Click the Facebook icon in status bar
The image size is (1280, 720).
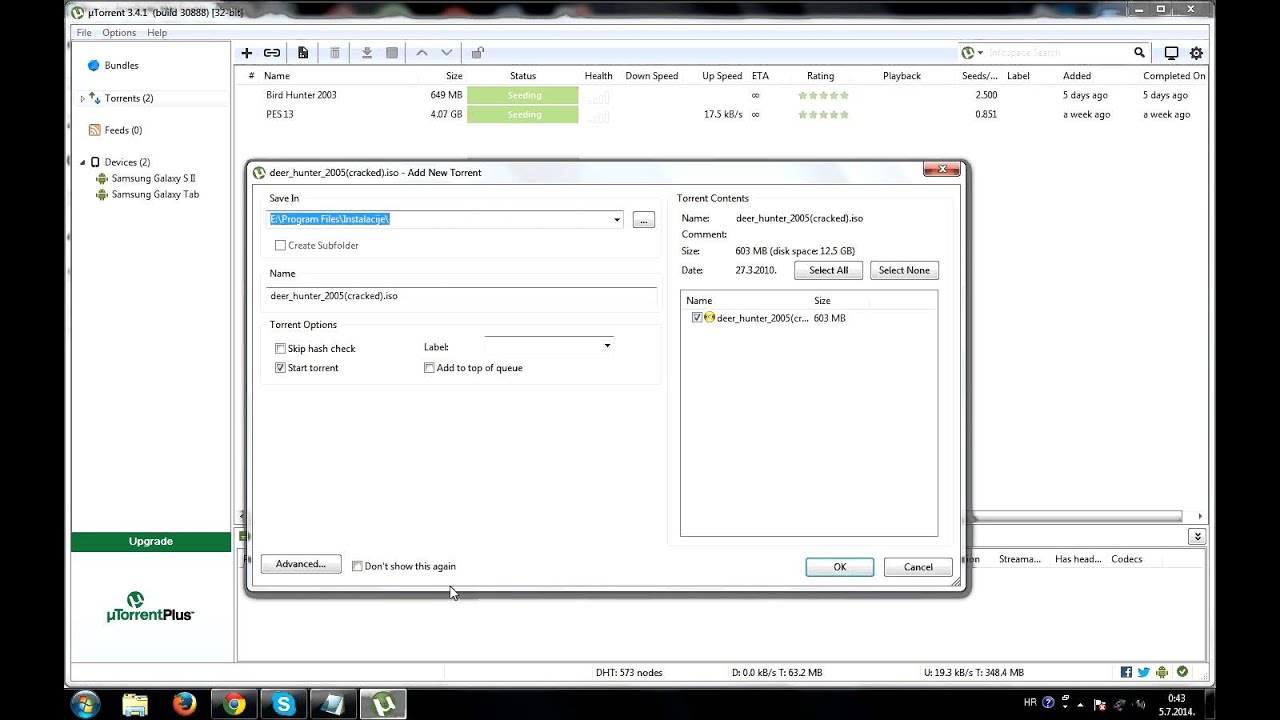point(1126,672)
